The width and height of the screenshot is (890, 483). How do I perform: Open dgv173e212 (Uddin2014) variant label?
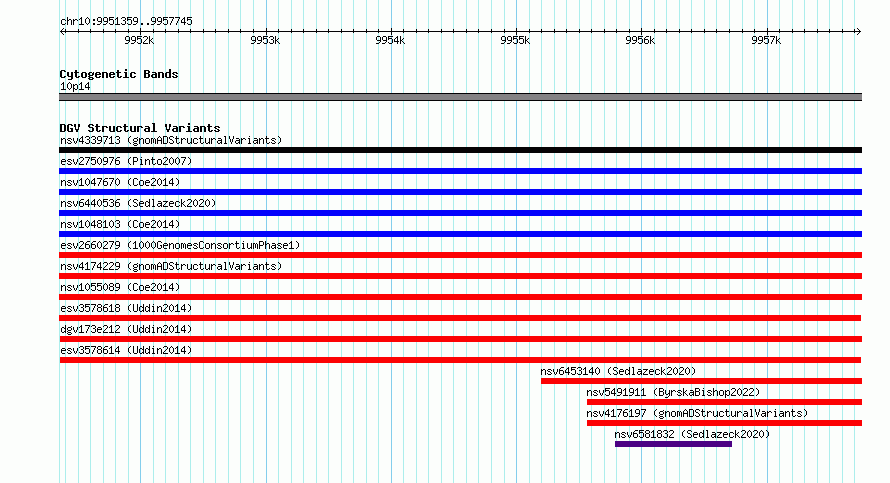click(126, 329)
